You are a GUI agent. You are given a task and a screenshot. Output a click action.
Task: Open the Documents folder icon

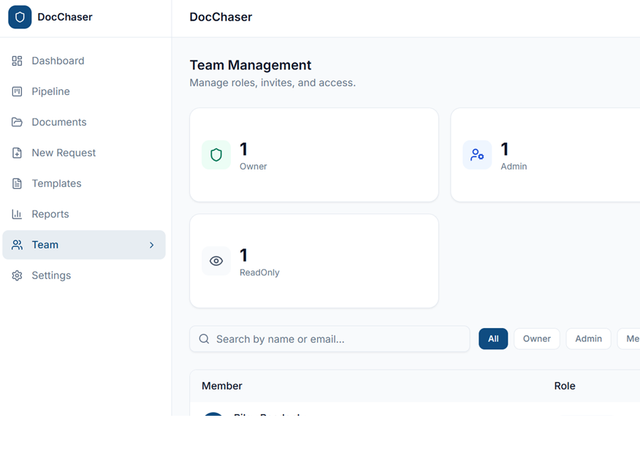click(x=17, y=122)
